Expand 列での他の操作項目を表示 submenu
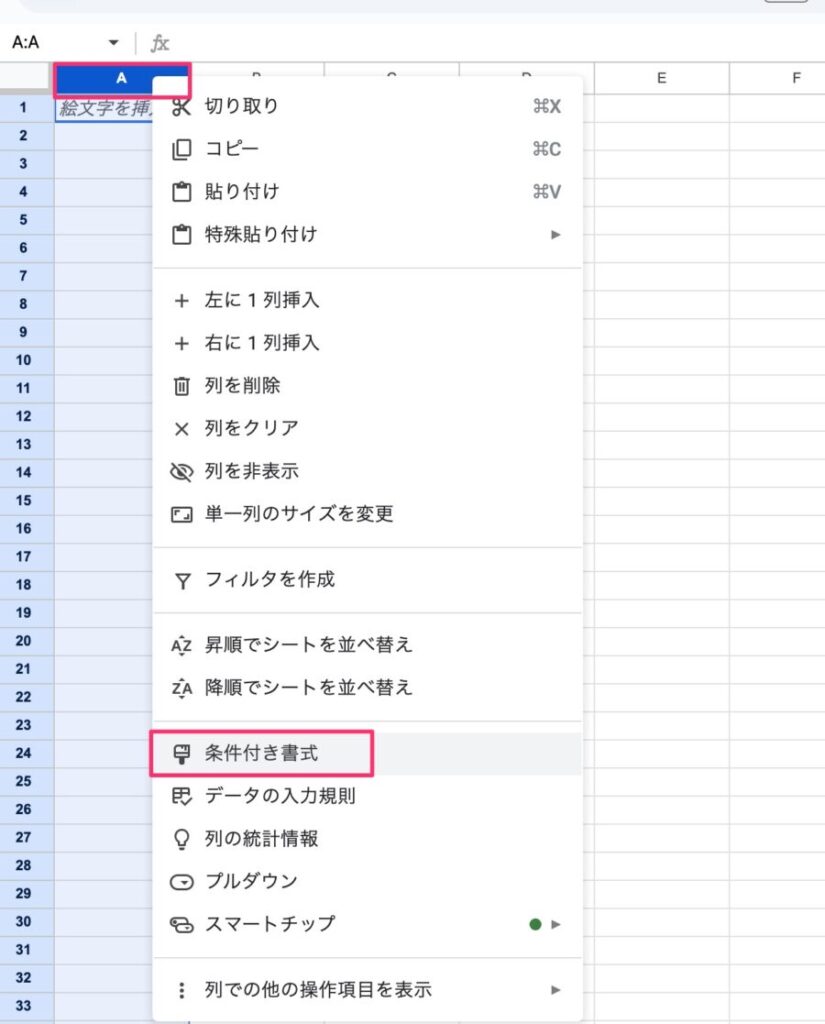 click(367, 990)
